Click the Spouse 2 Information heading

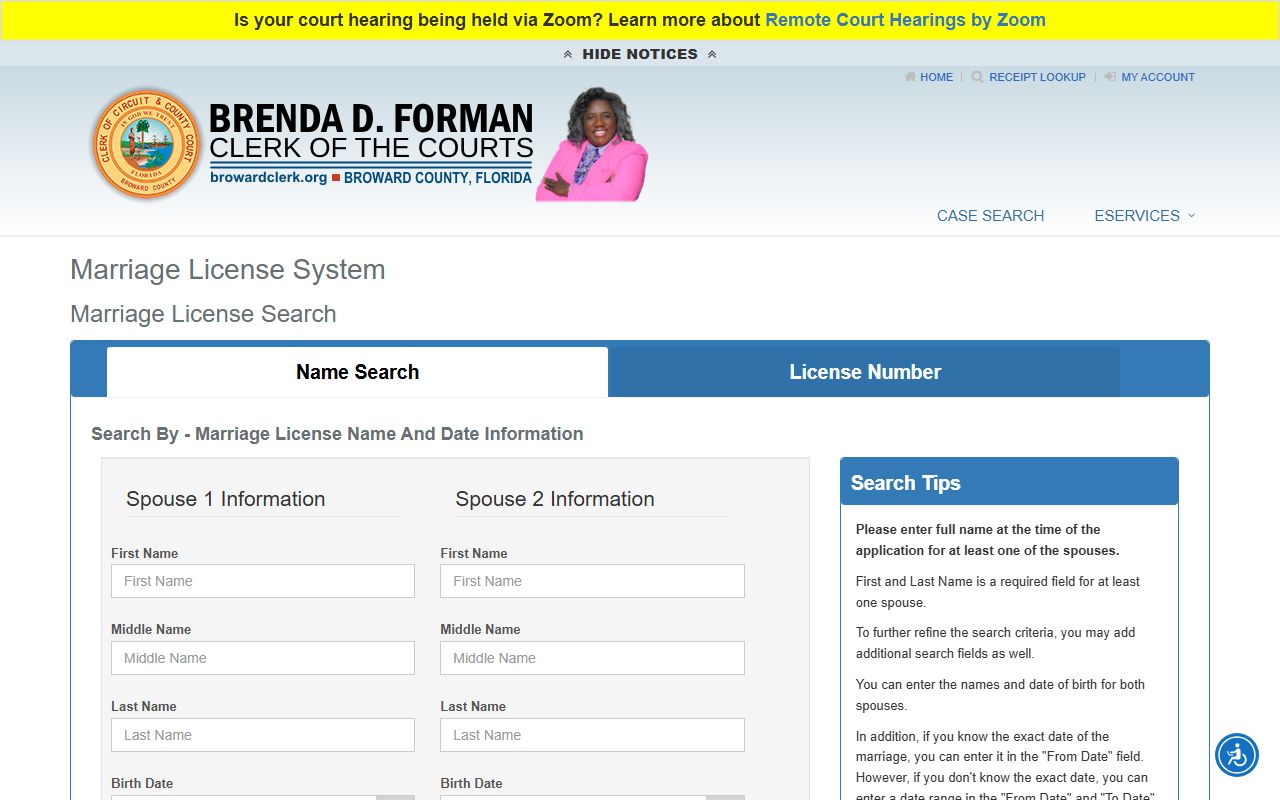555,499
